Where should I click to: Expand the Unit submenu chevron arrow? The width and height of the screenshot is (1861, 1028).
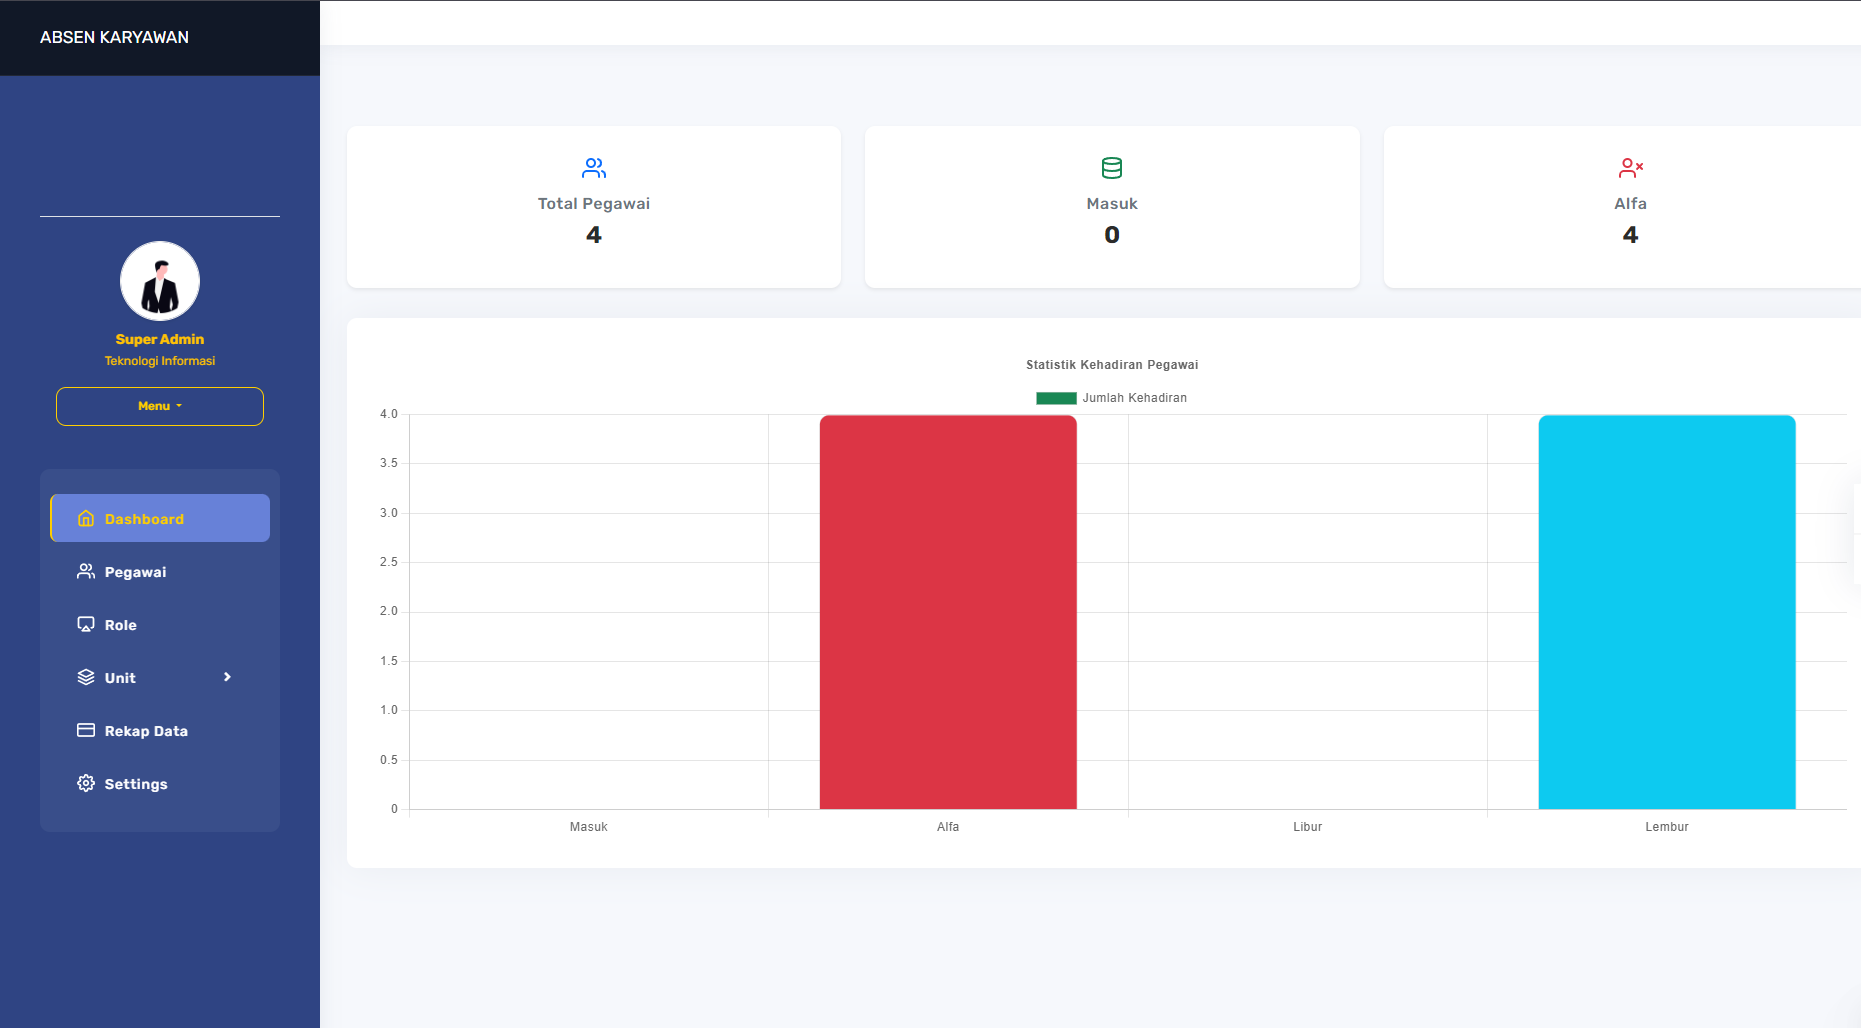(228, 677)
